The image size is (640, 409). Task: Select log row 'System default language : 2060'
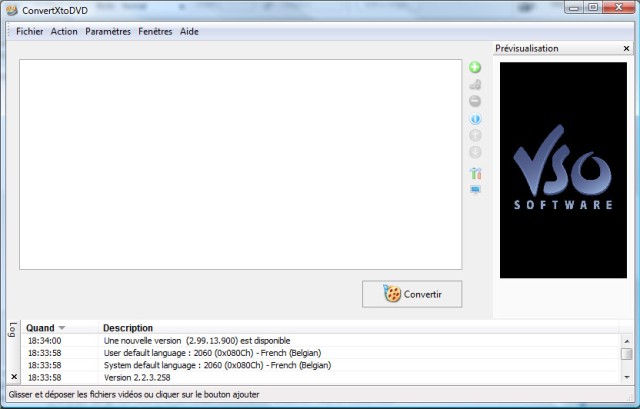pos(320,365)
